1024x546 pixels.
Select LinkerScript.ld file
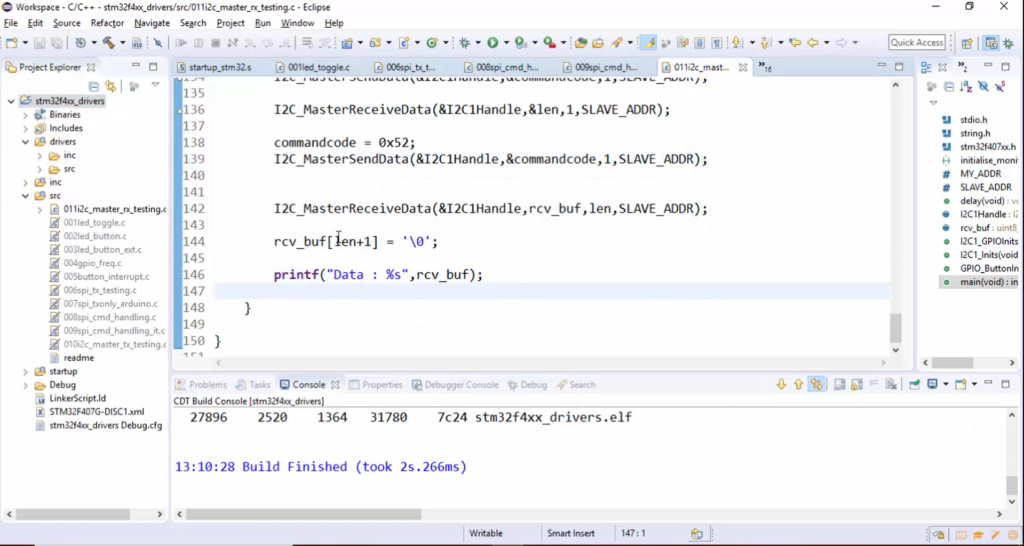click(71, 398)
